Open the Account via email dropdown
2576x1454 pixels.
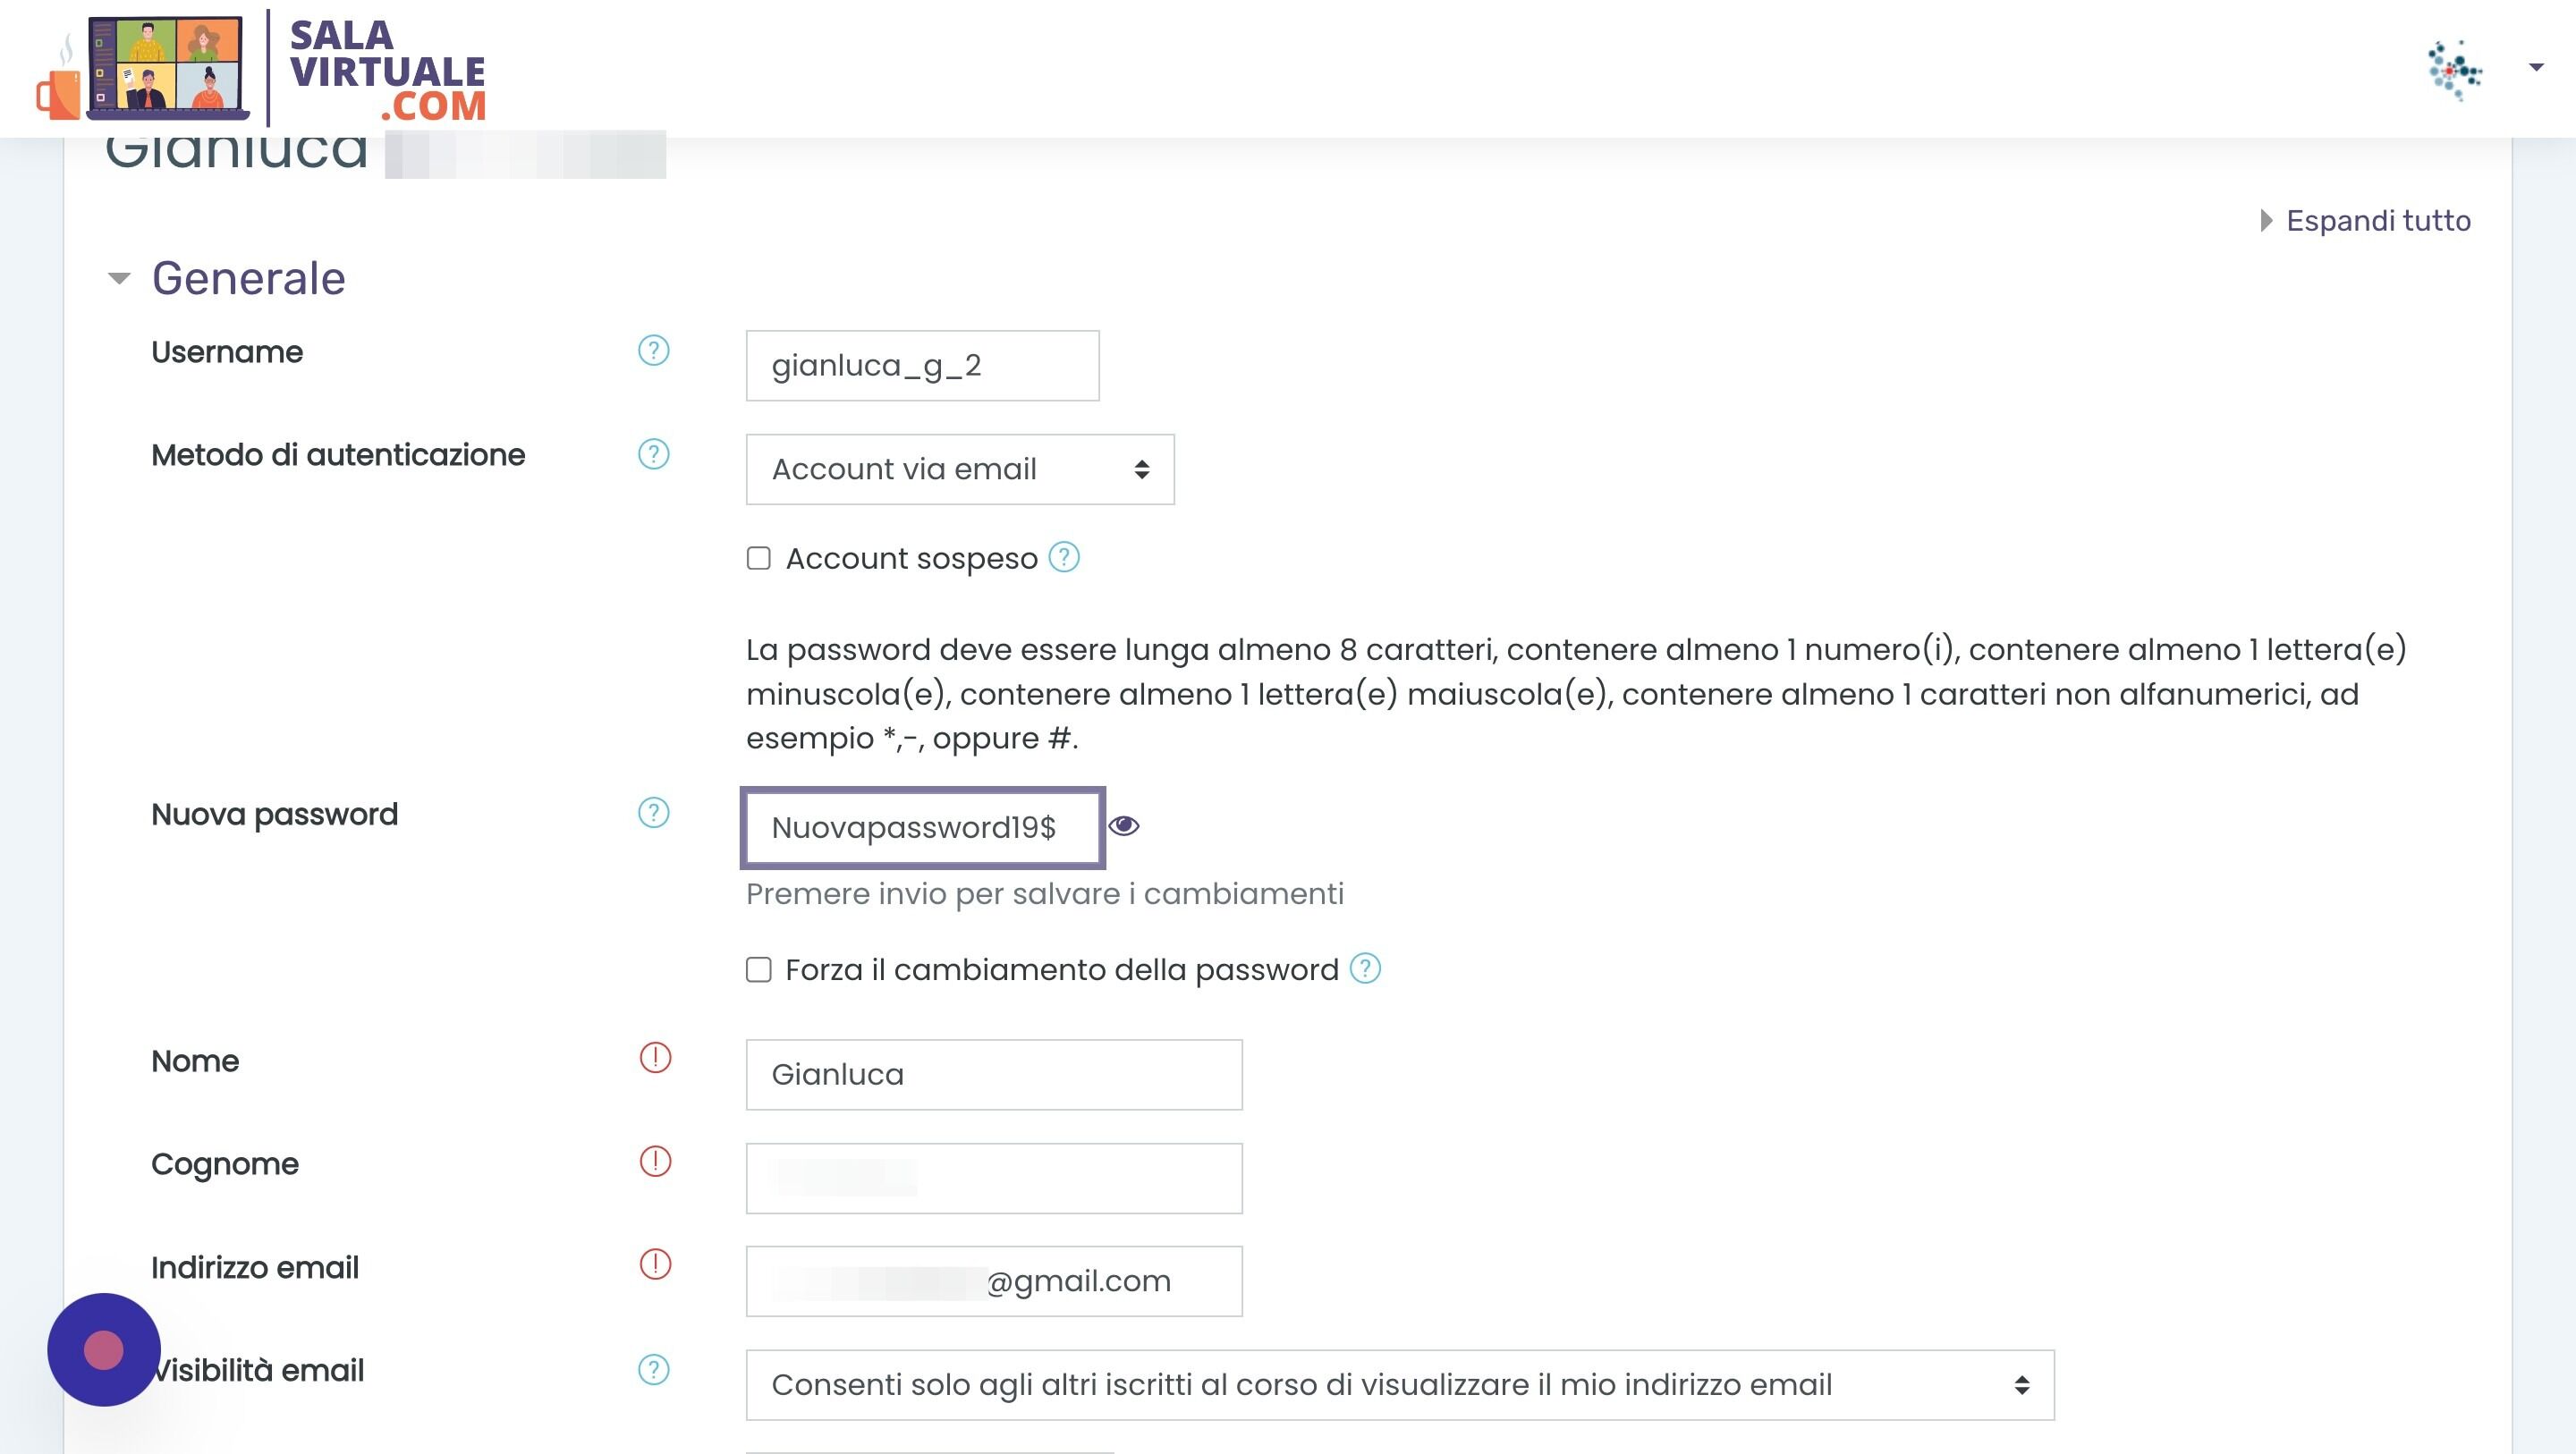tap(959, 469)
